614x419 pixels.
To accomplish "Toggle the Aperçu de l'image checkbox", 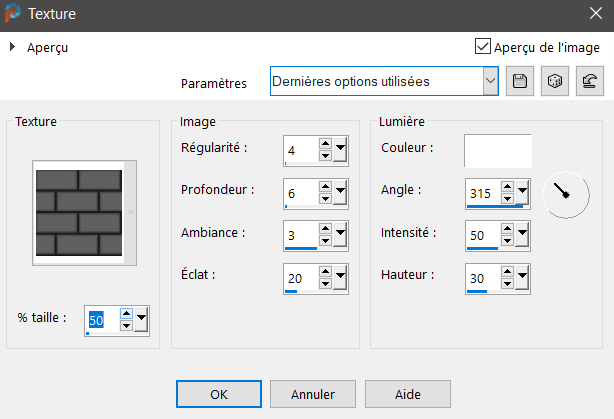I will point(483,47).
